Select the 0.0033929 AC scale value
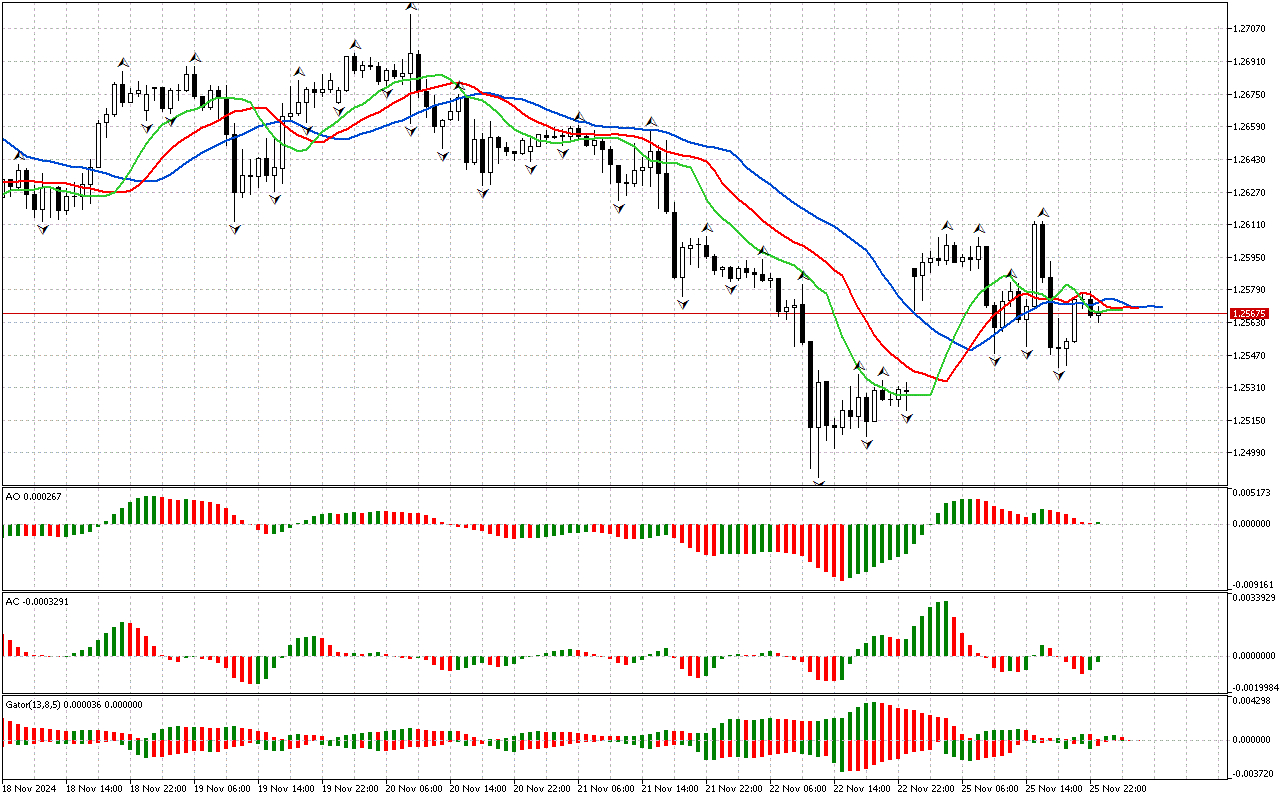Viewport: 1280px width, 800px height. (1254, 598)
